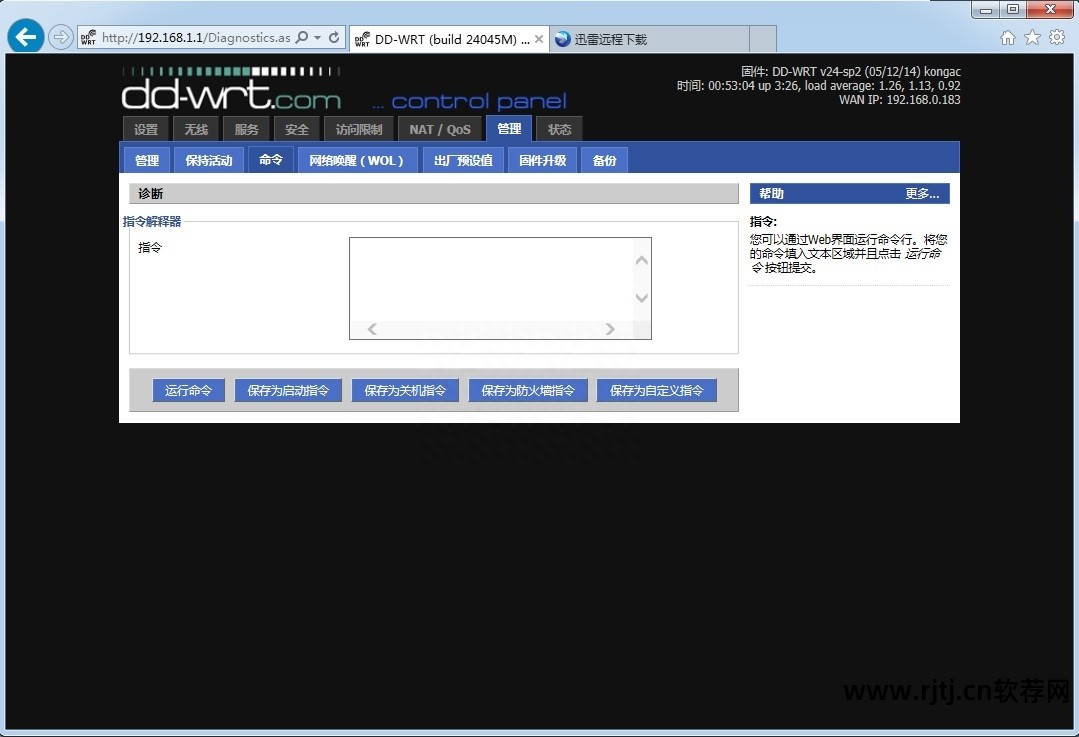Screen dimensions: 1079x737
Task: Click the 保存为自定义指令 button
Action: pyautogui.click(x=656, y=390)
